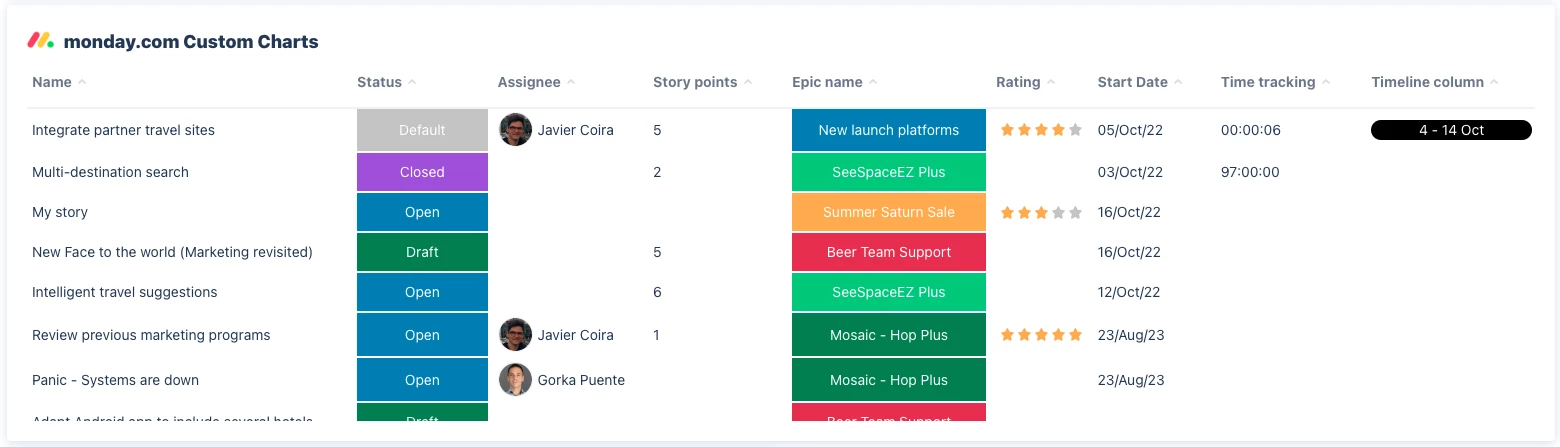Click the monday.com logo icon

(x=40, y=41)
